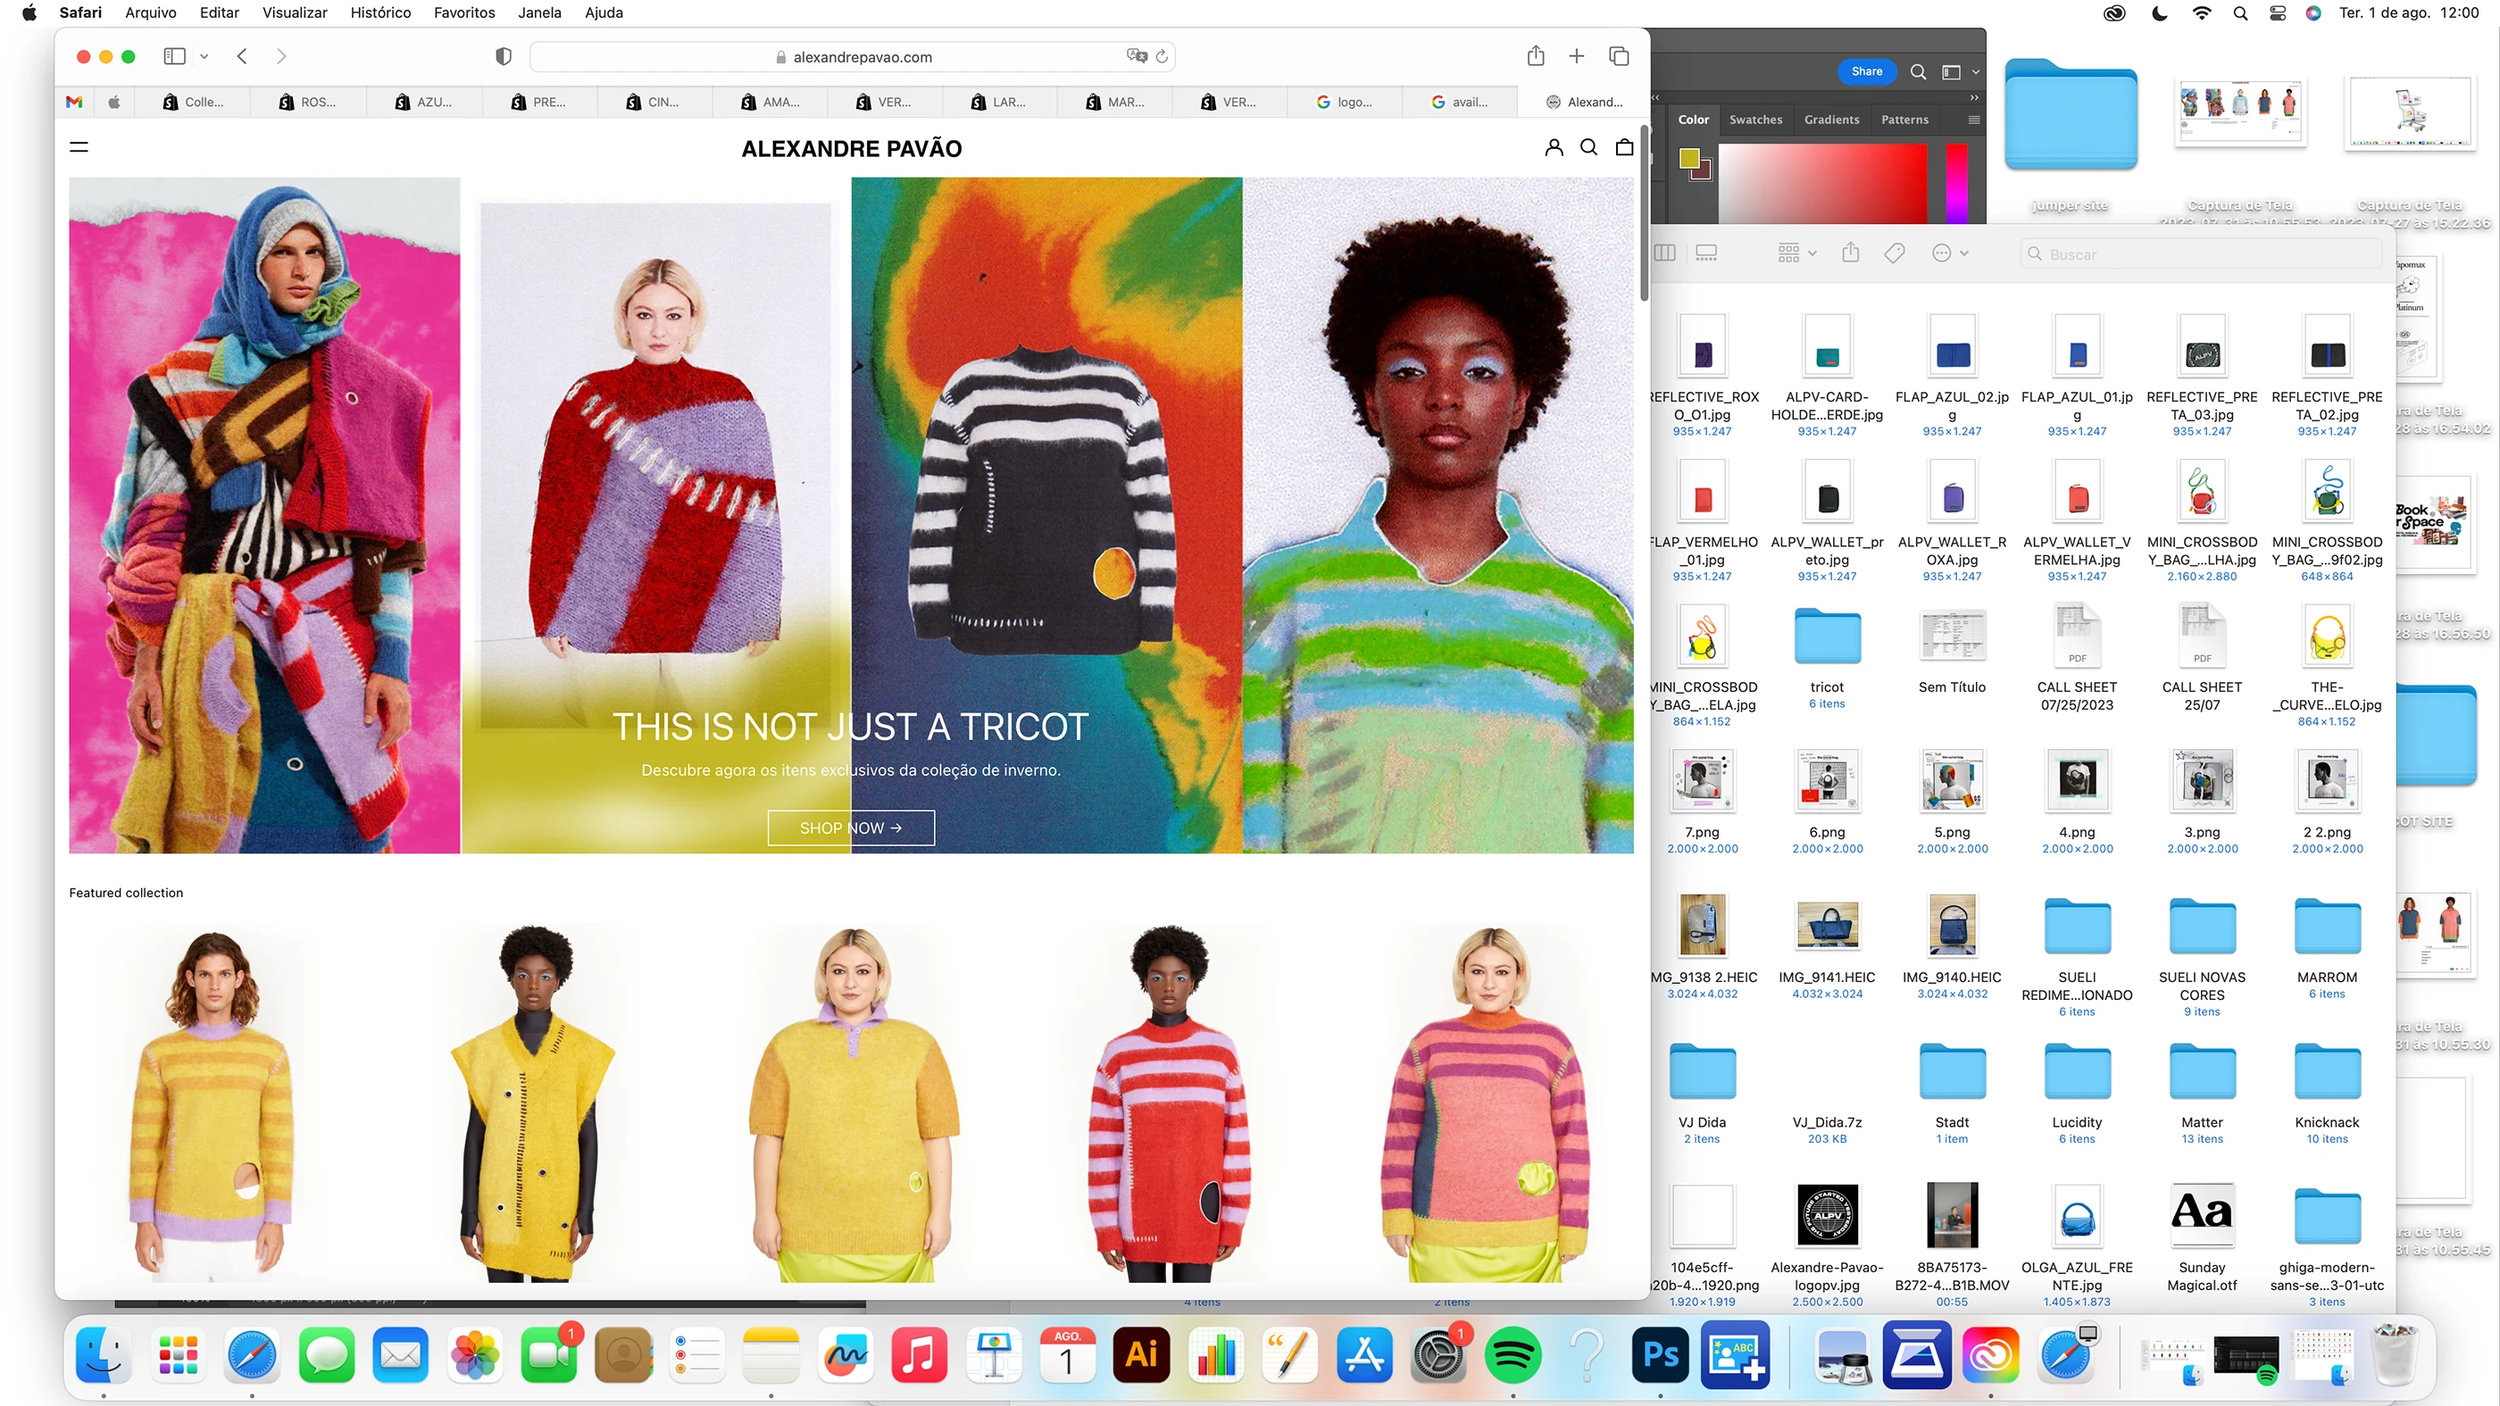
Task: Open the Photoshop Color panel options menu
Action: 1974,120
